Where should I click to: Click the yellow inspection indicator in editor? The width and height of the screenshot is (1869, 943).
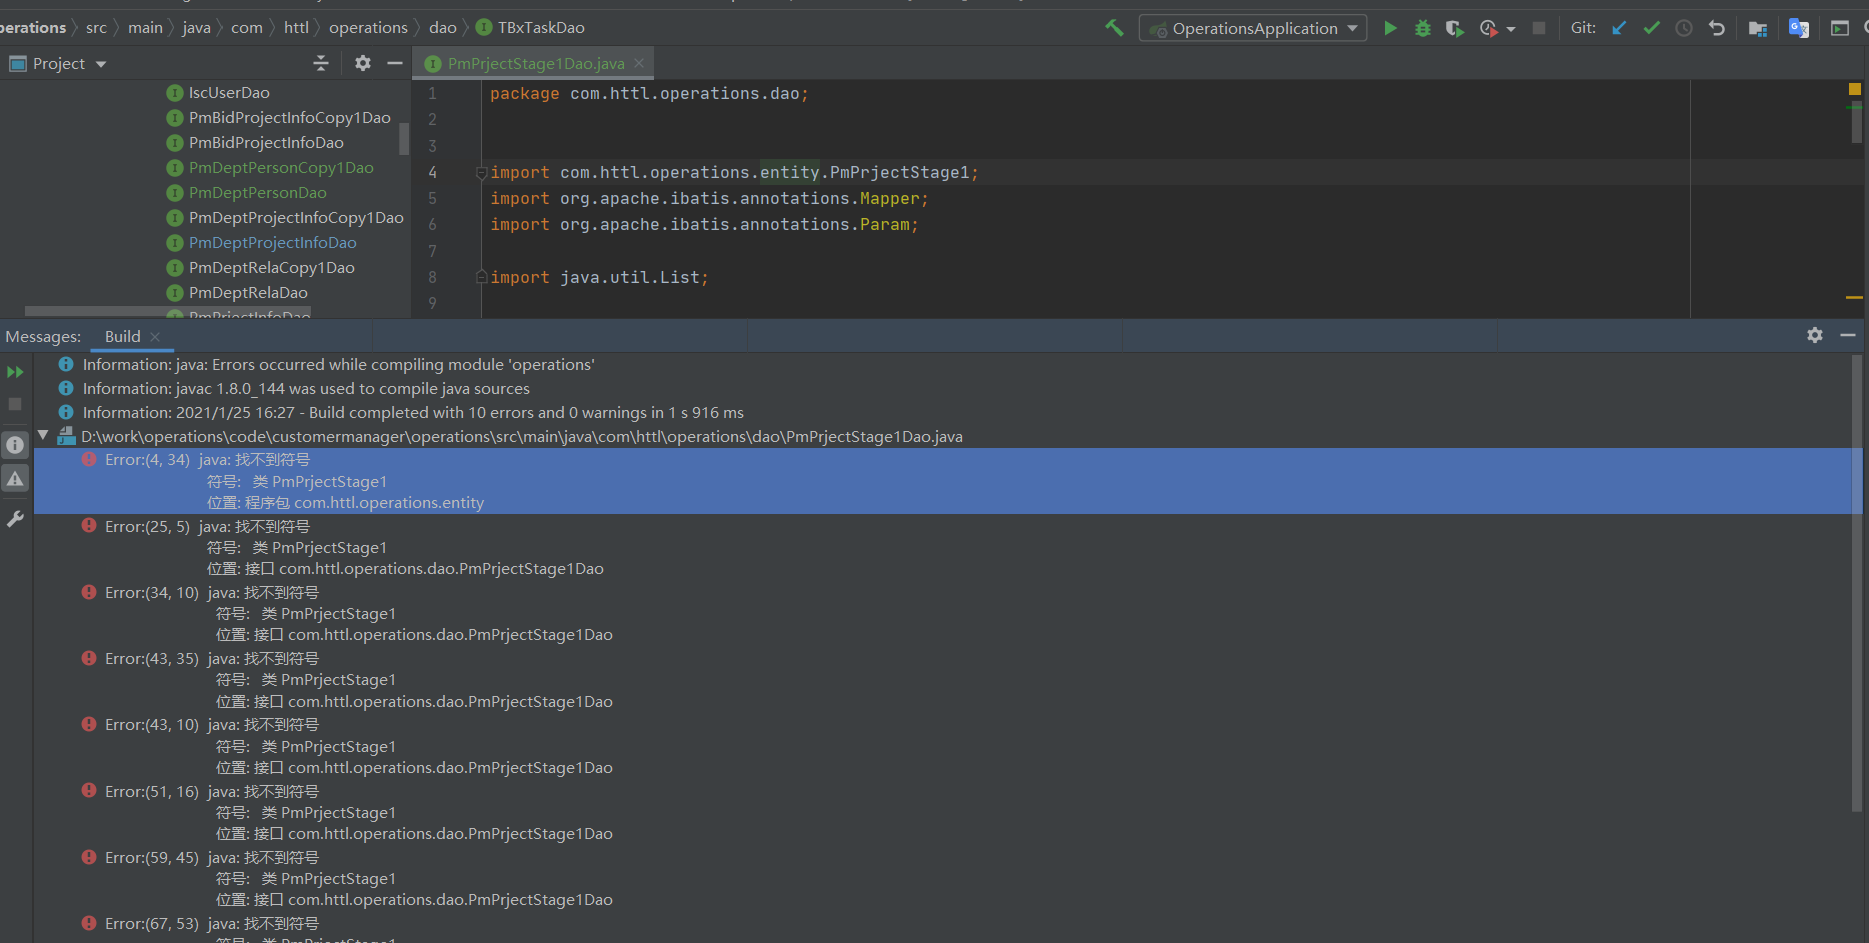pos(1855,89)
